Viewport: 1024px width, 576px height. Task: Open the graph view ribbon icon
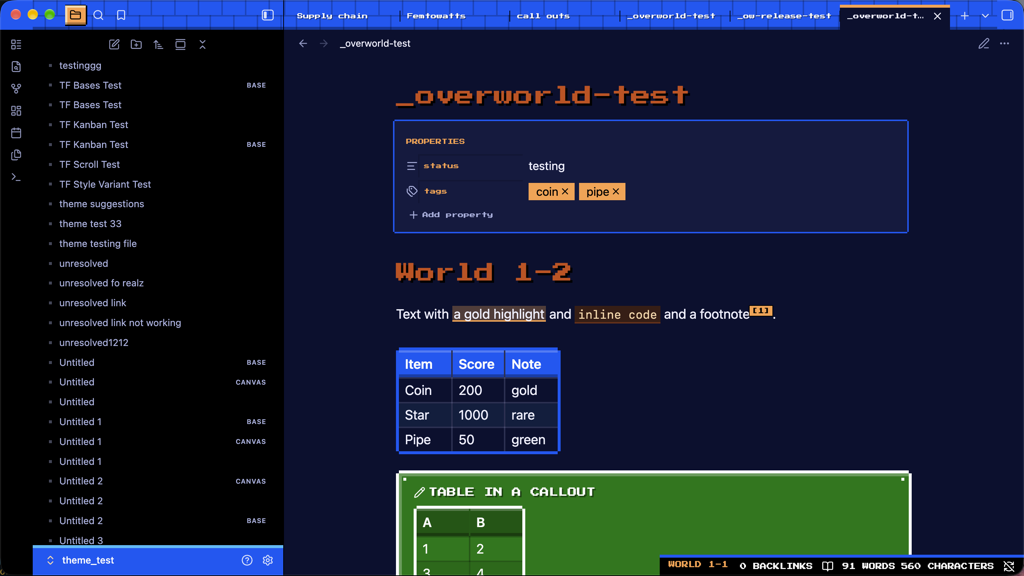tap(16, 89)
